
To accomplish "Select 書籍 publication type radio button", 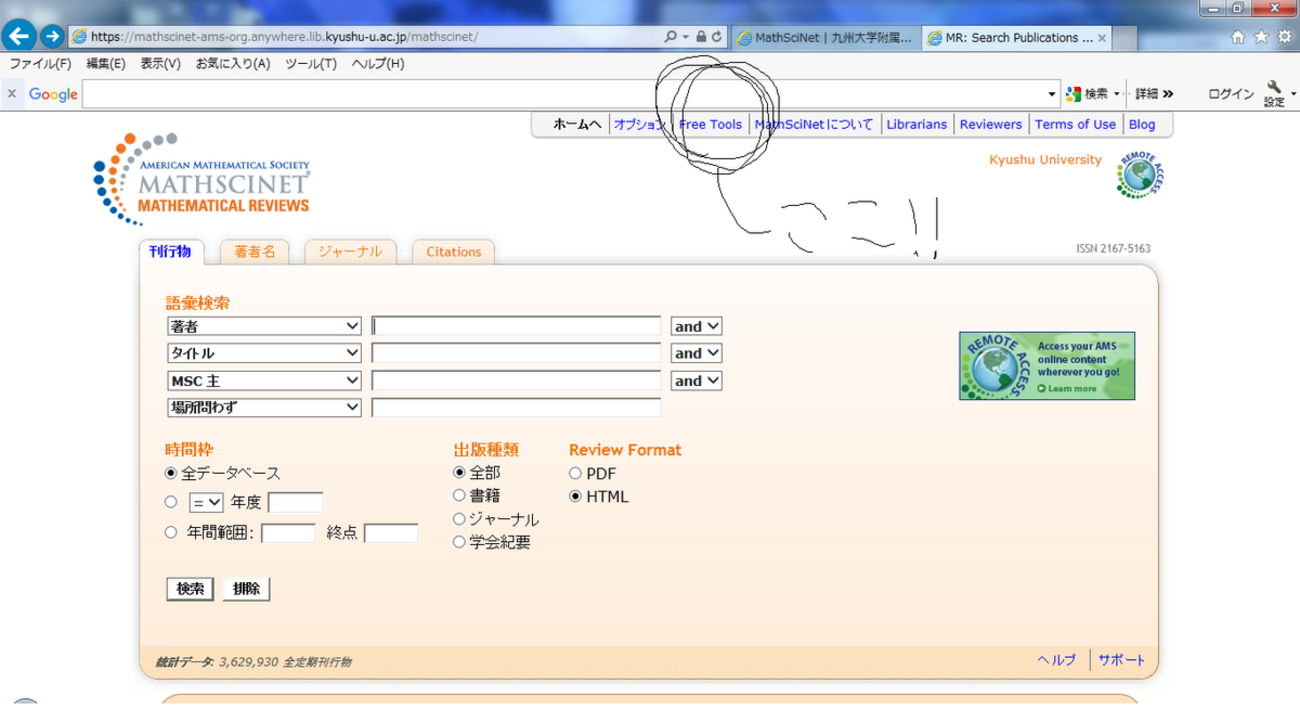I will coord(460,495).
